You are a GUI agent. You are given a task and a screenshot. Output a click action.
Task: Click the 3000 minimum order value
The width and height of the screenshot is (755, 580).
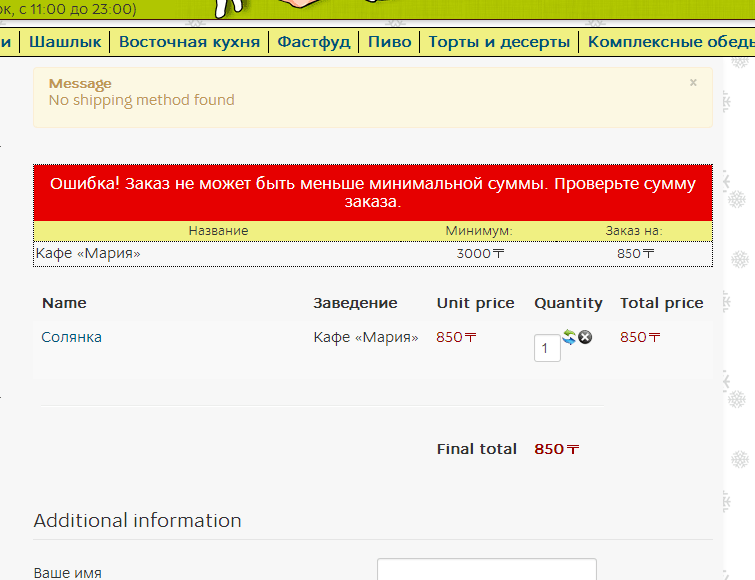pyautogui.click(x=480, y=253)
